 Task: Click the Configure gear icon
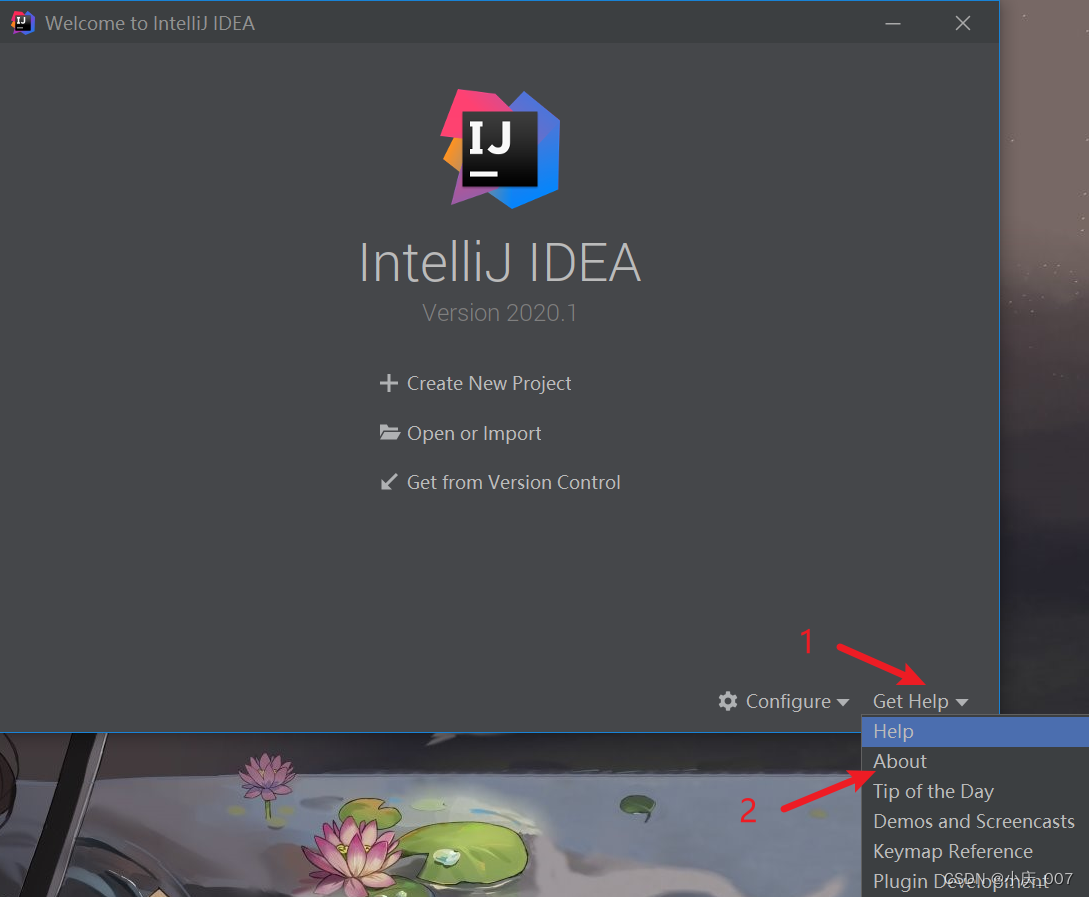[x=727, y=701]
